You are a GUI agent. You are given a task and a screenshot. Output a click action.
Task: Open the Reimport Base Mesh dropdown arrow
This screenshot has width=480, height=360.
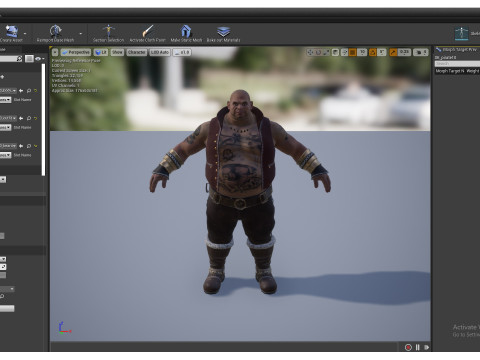(x=80, y=34)
